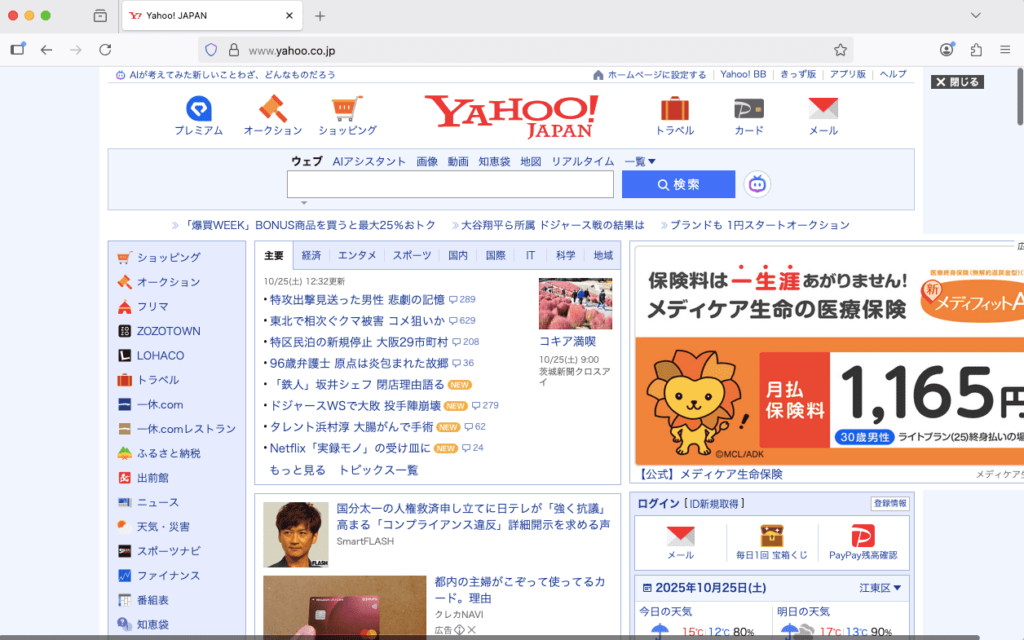Select the スポーツ news tab
1024x640 pixels.
412,255
